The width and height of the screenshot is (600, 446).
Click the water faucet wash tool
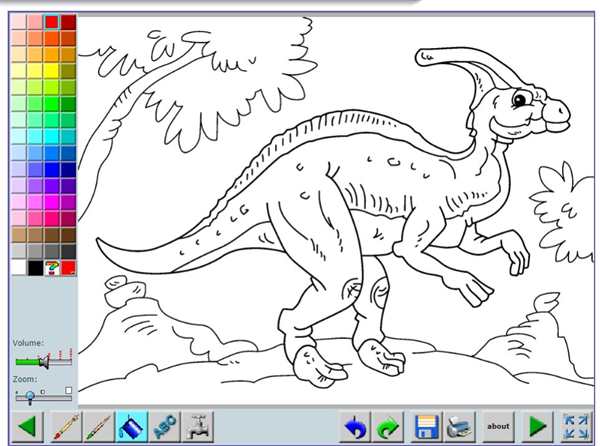point(198,426)
